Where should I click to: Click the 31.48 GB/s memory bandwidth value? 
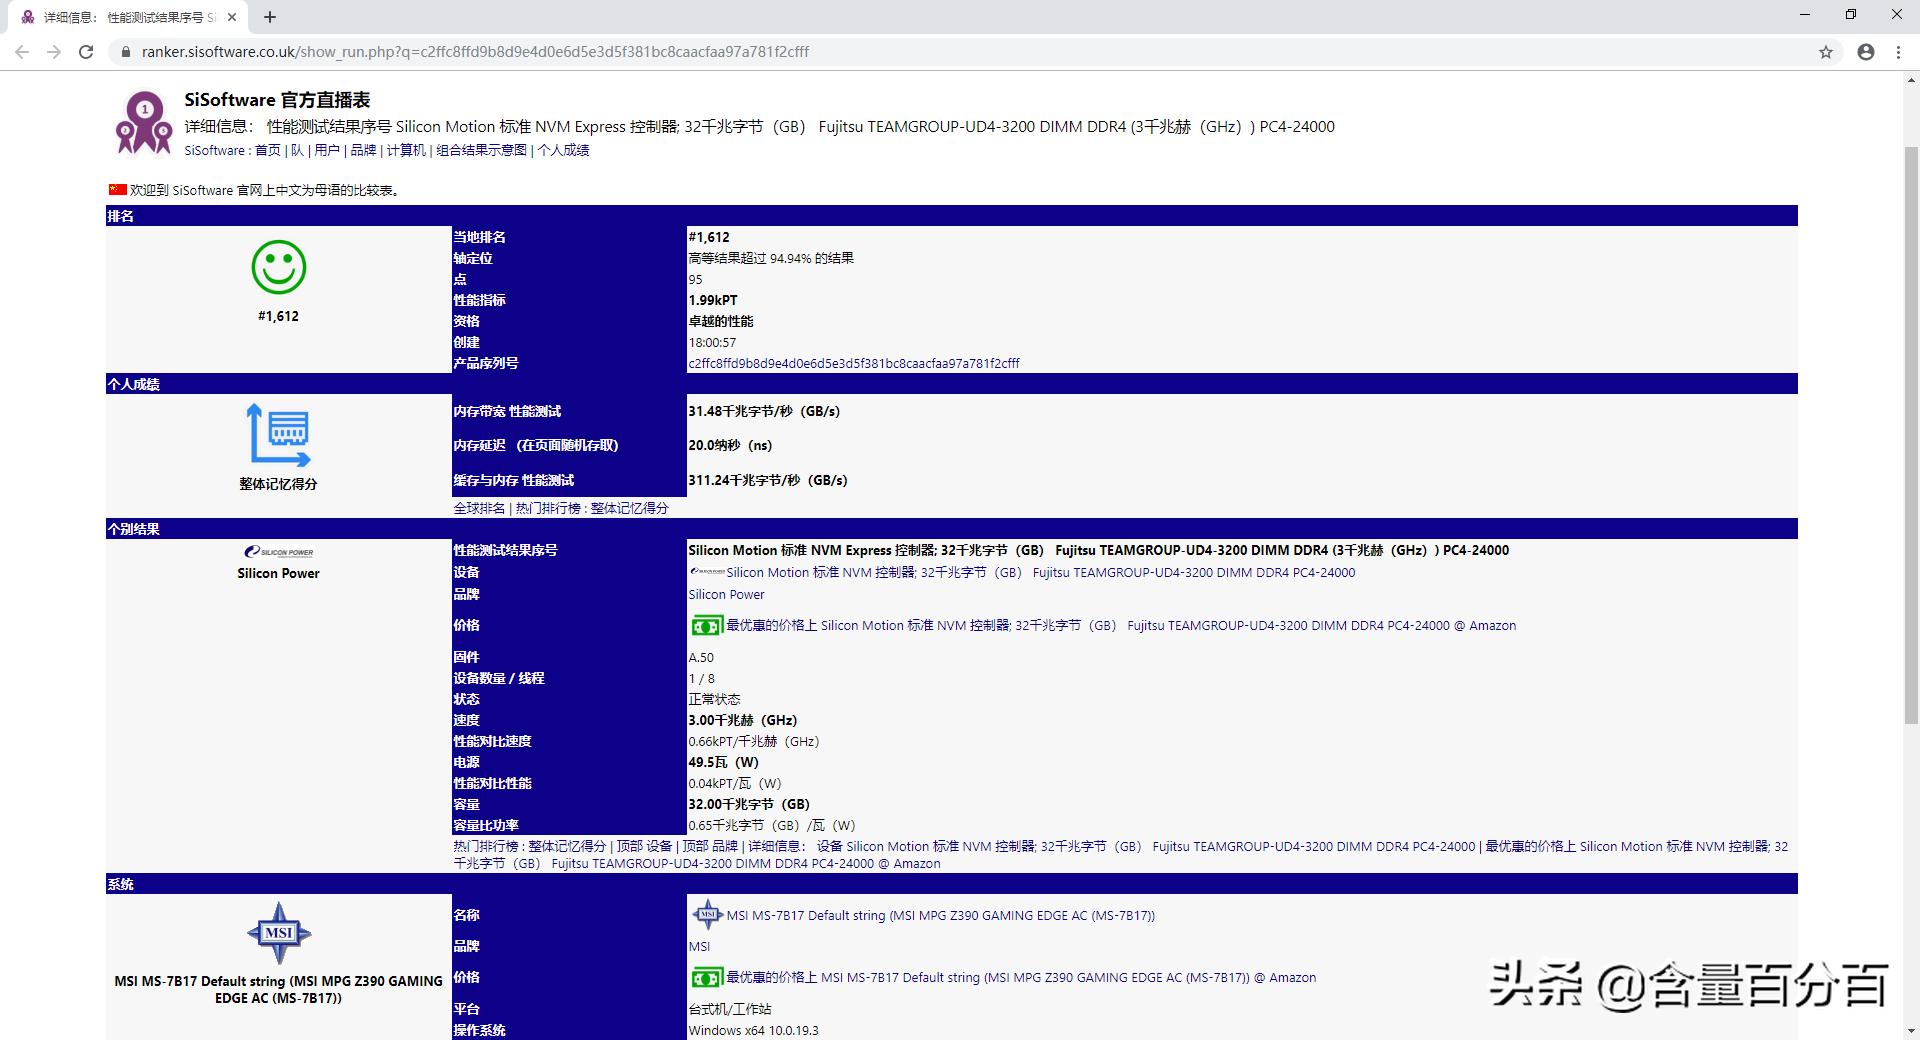tap(764, 412)
